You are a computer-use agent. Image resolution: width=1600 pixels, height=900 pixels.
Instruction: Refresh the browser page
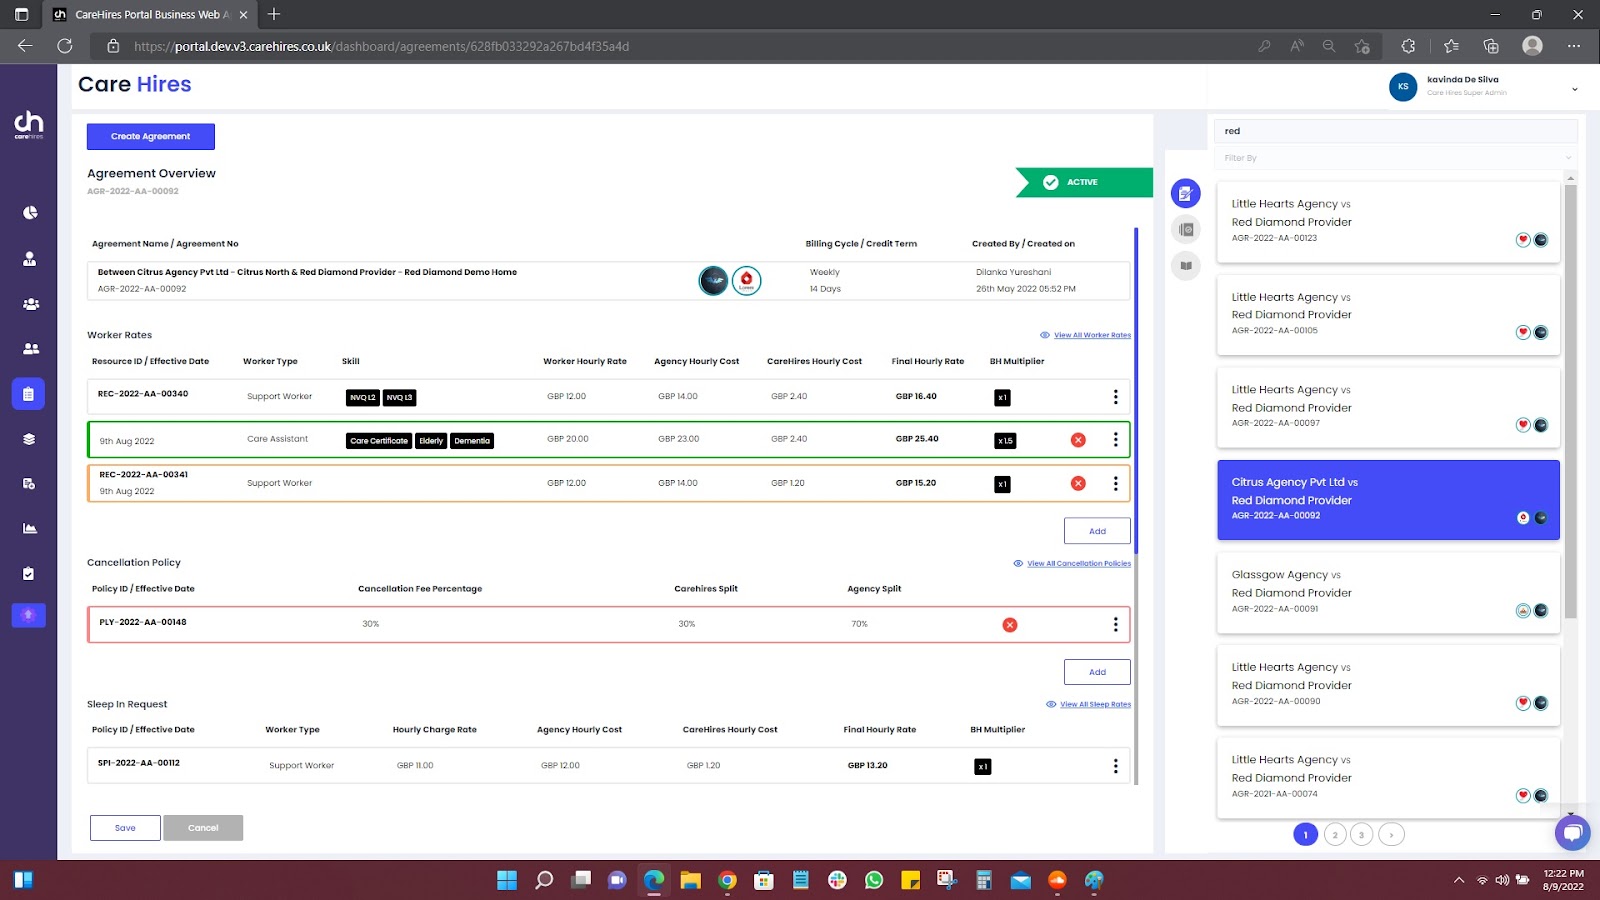65,46
